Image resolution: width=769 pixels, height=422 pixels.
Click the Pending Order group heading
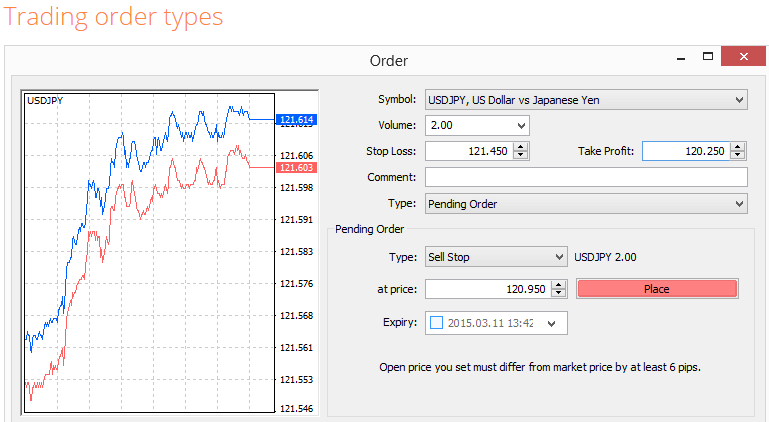(370, 229)
